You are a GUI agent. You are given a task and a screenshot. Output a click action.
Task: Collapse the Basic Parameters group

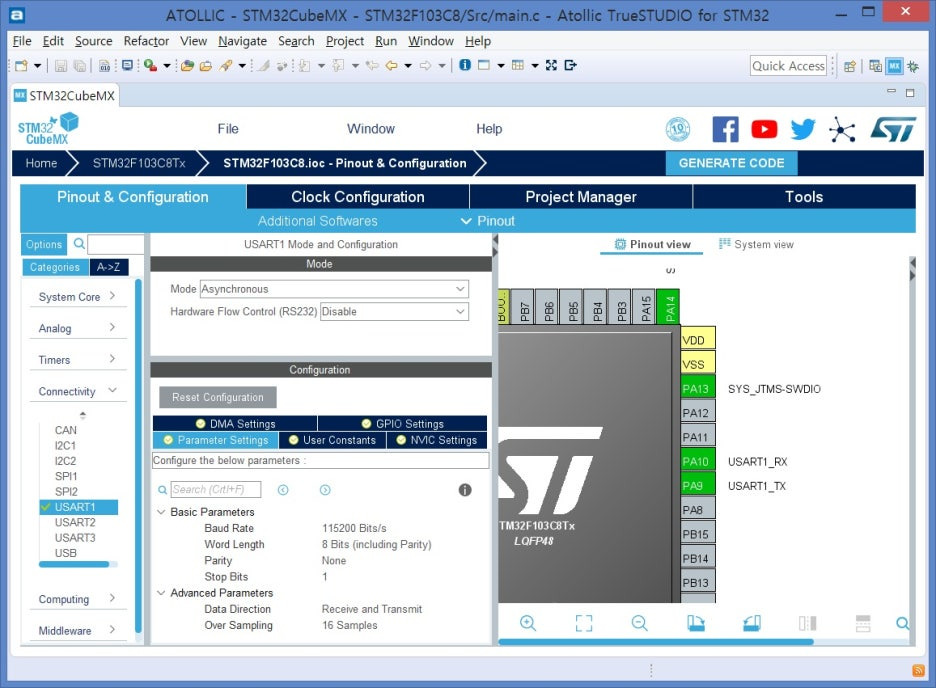coord(161,512)
